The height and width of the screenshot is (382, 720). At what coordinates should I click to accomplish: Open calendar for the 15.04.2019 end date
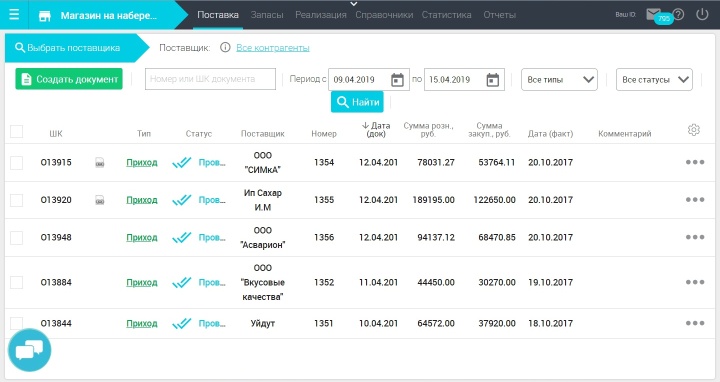coord(493,80)
